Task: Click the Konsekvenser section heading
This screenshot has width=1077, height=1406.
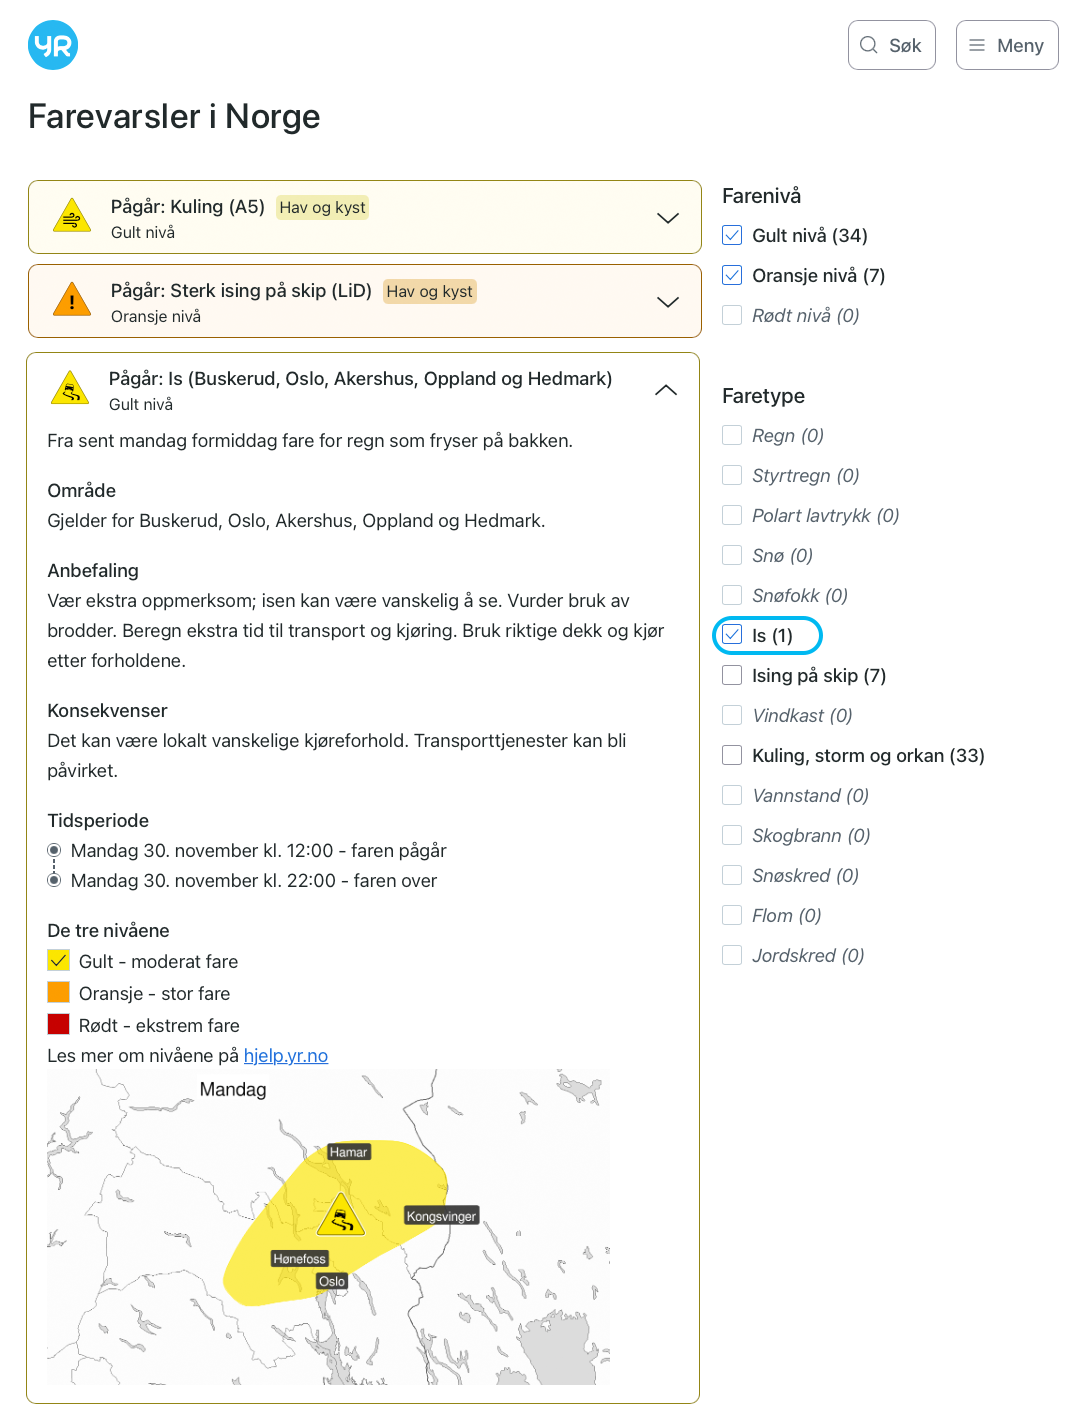Action: (107, 710)
